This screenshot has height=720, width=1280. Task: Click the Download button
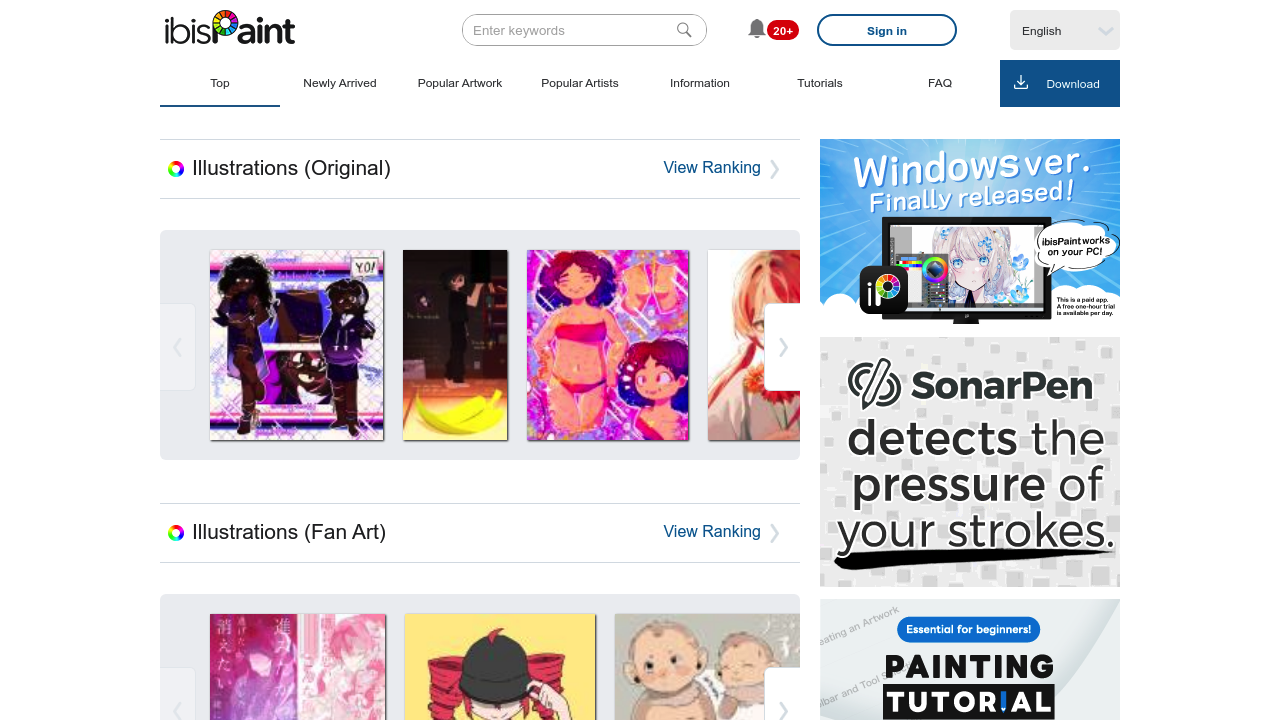[1060, 83]
